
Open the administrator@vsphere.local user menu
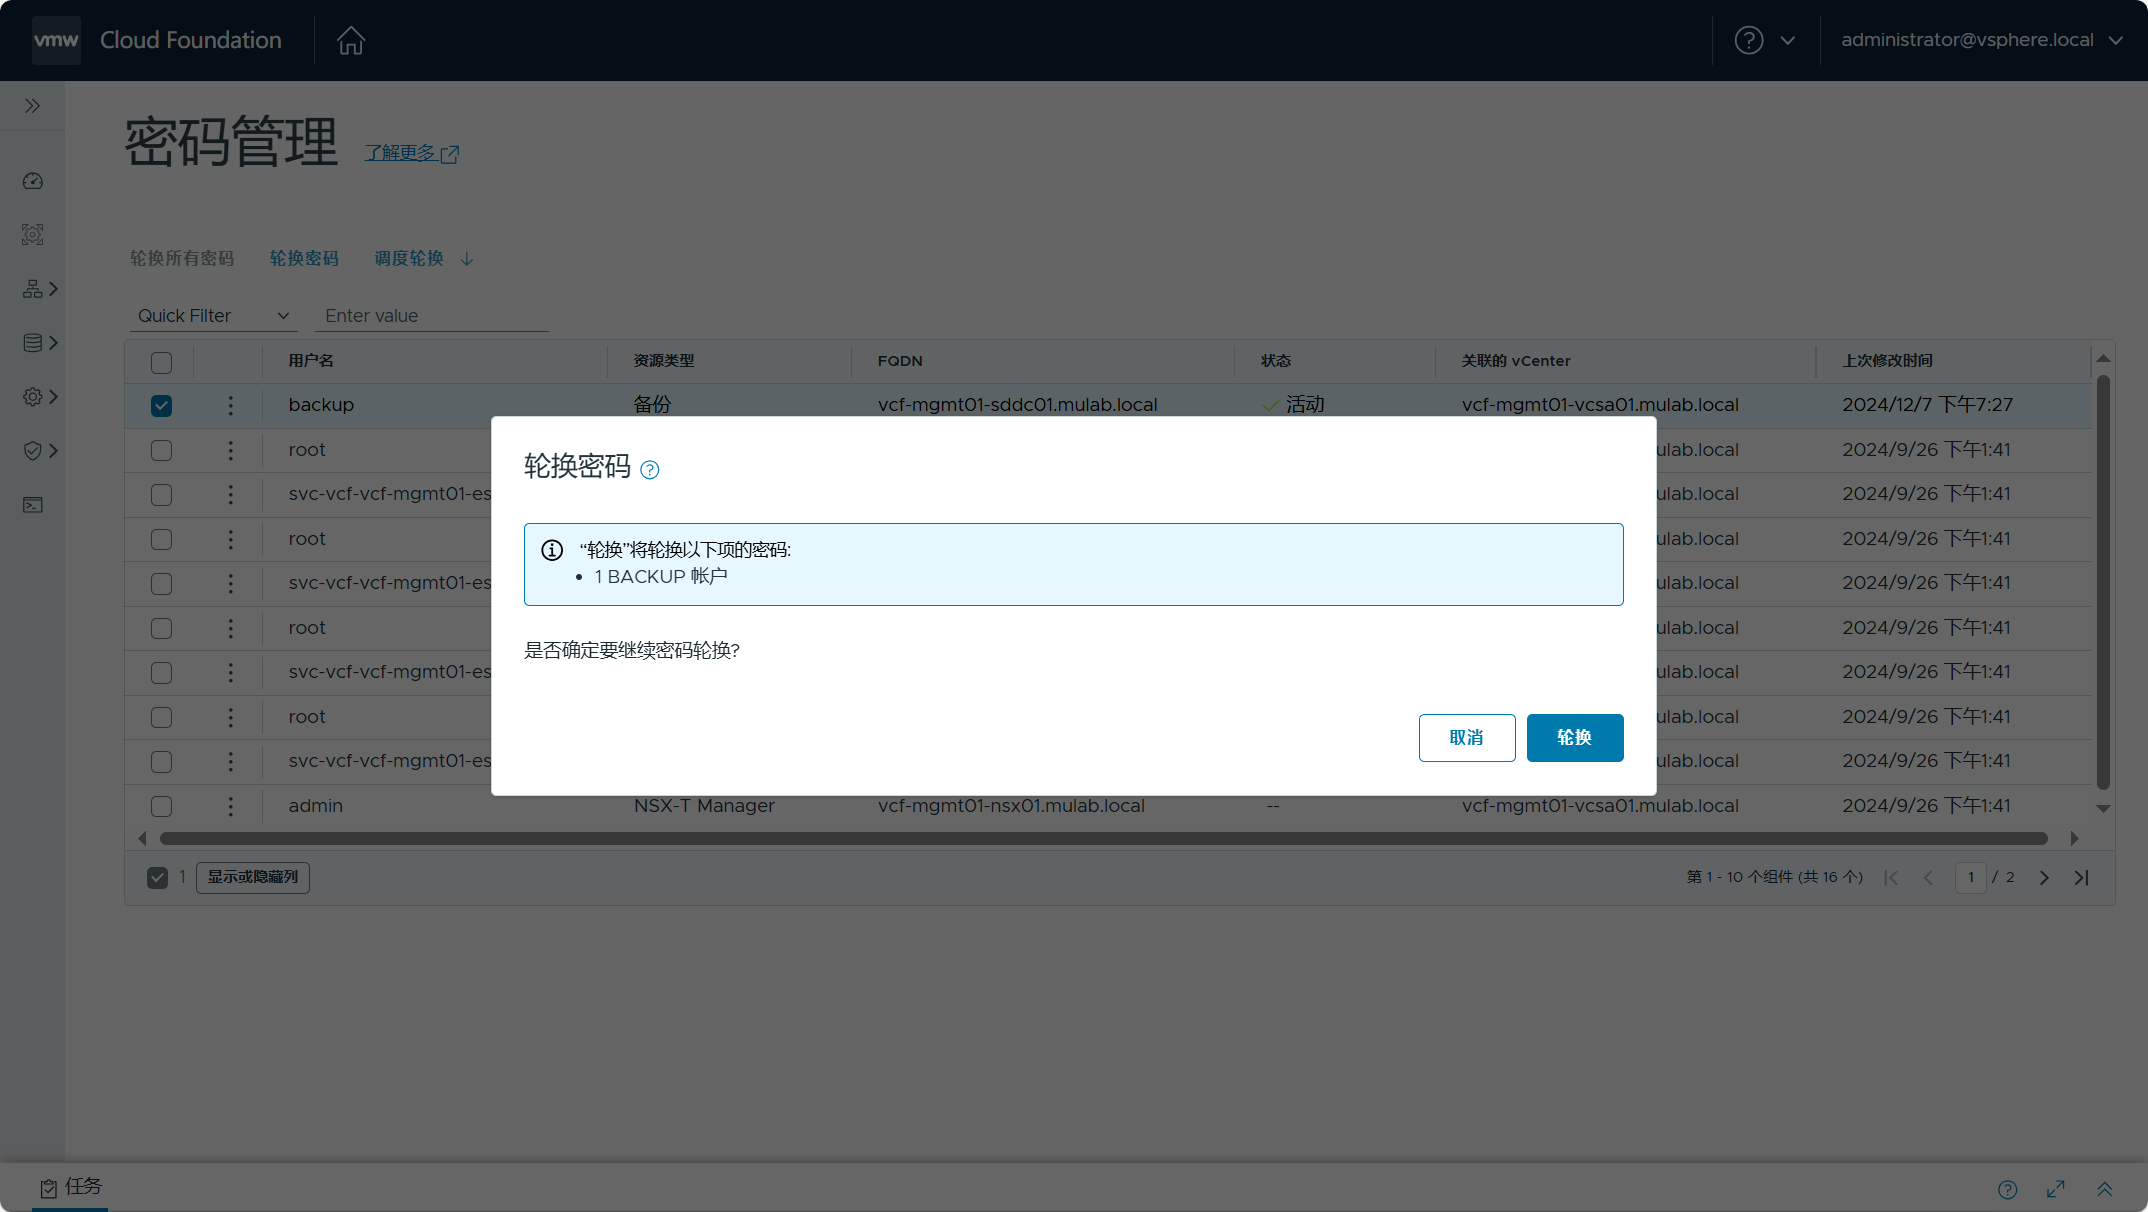pos(1982,40)
